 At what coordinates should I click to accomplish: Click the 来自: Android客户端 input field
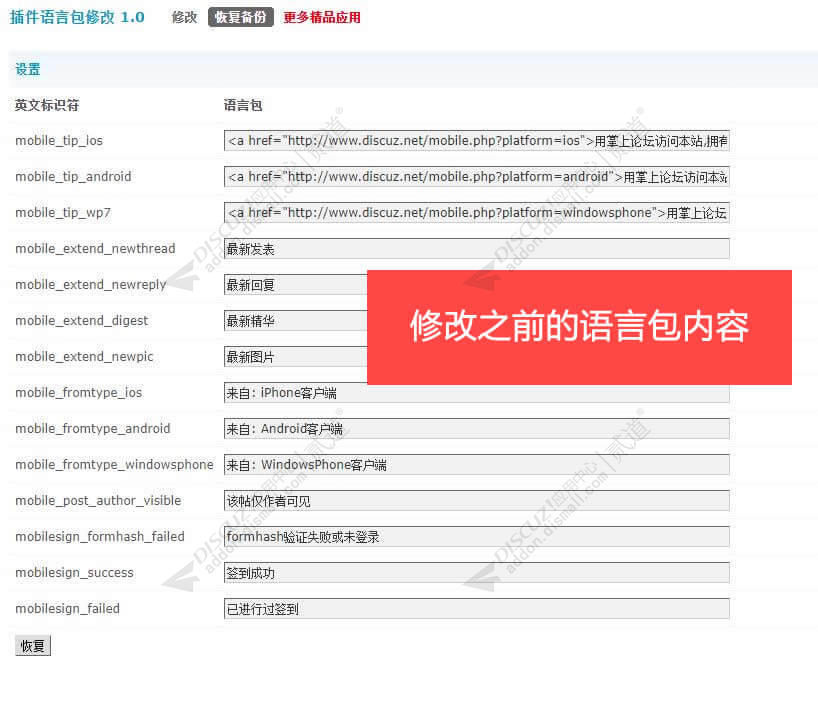(x=476, y=428)
